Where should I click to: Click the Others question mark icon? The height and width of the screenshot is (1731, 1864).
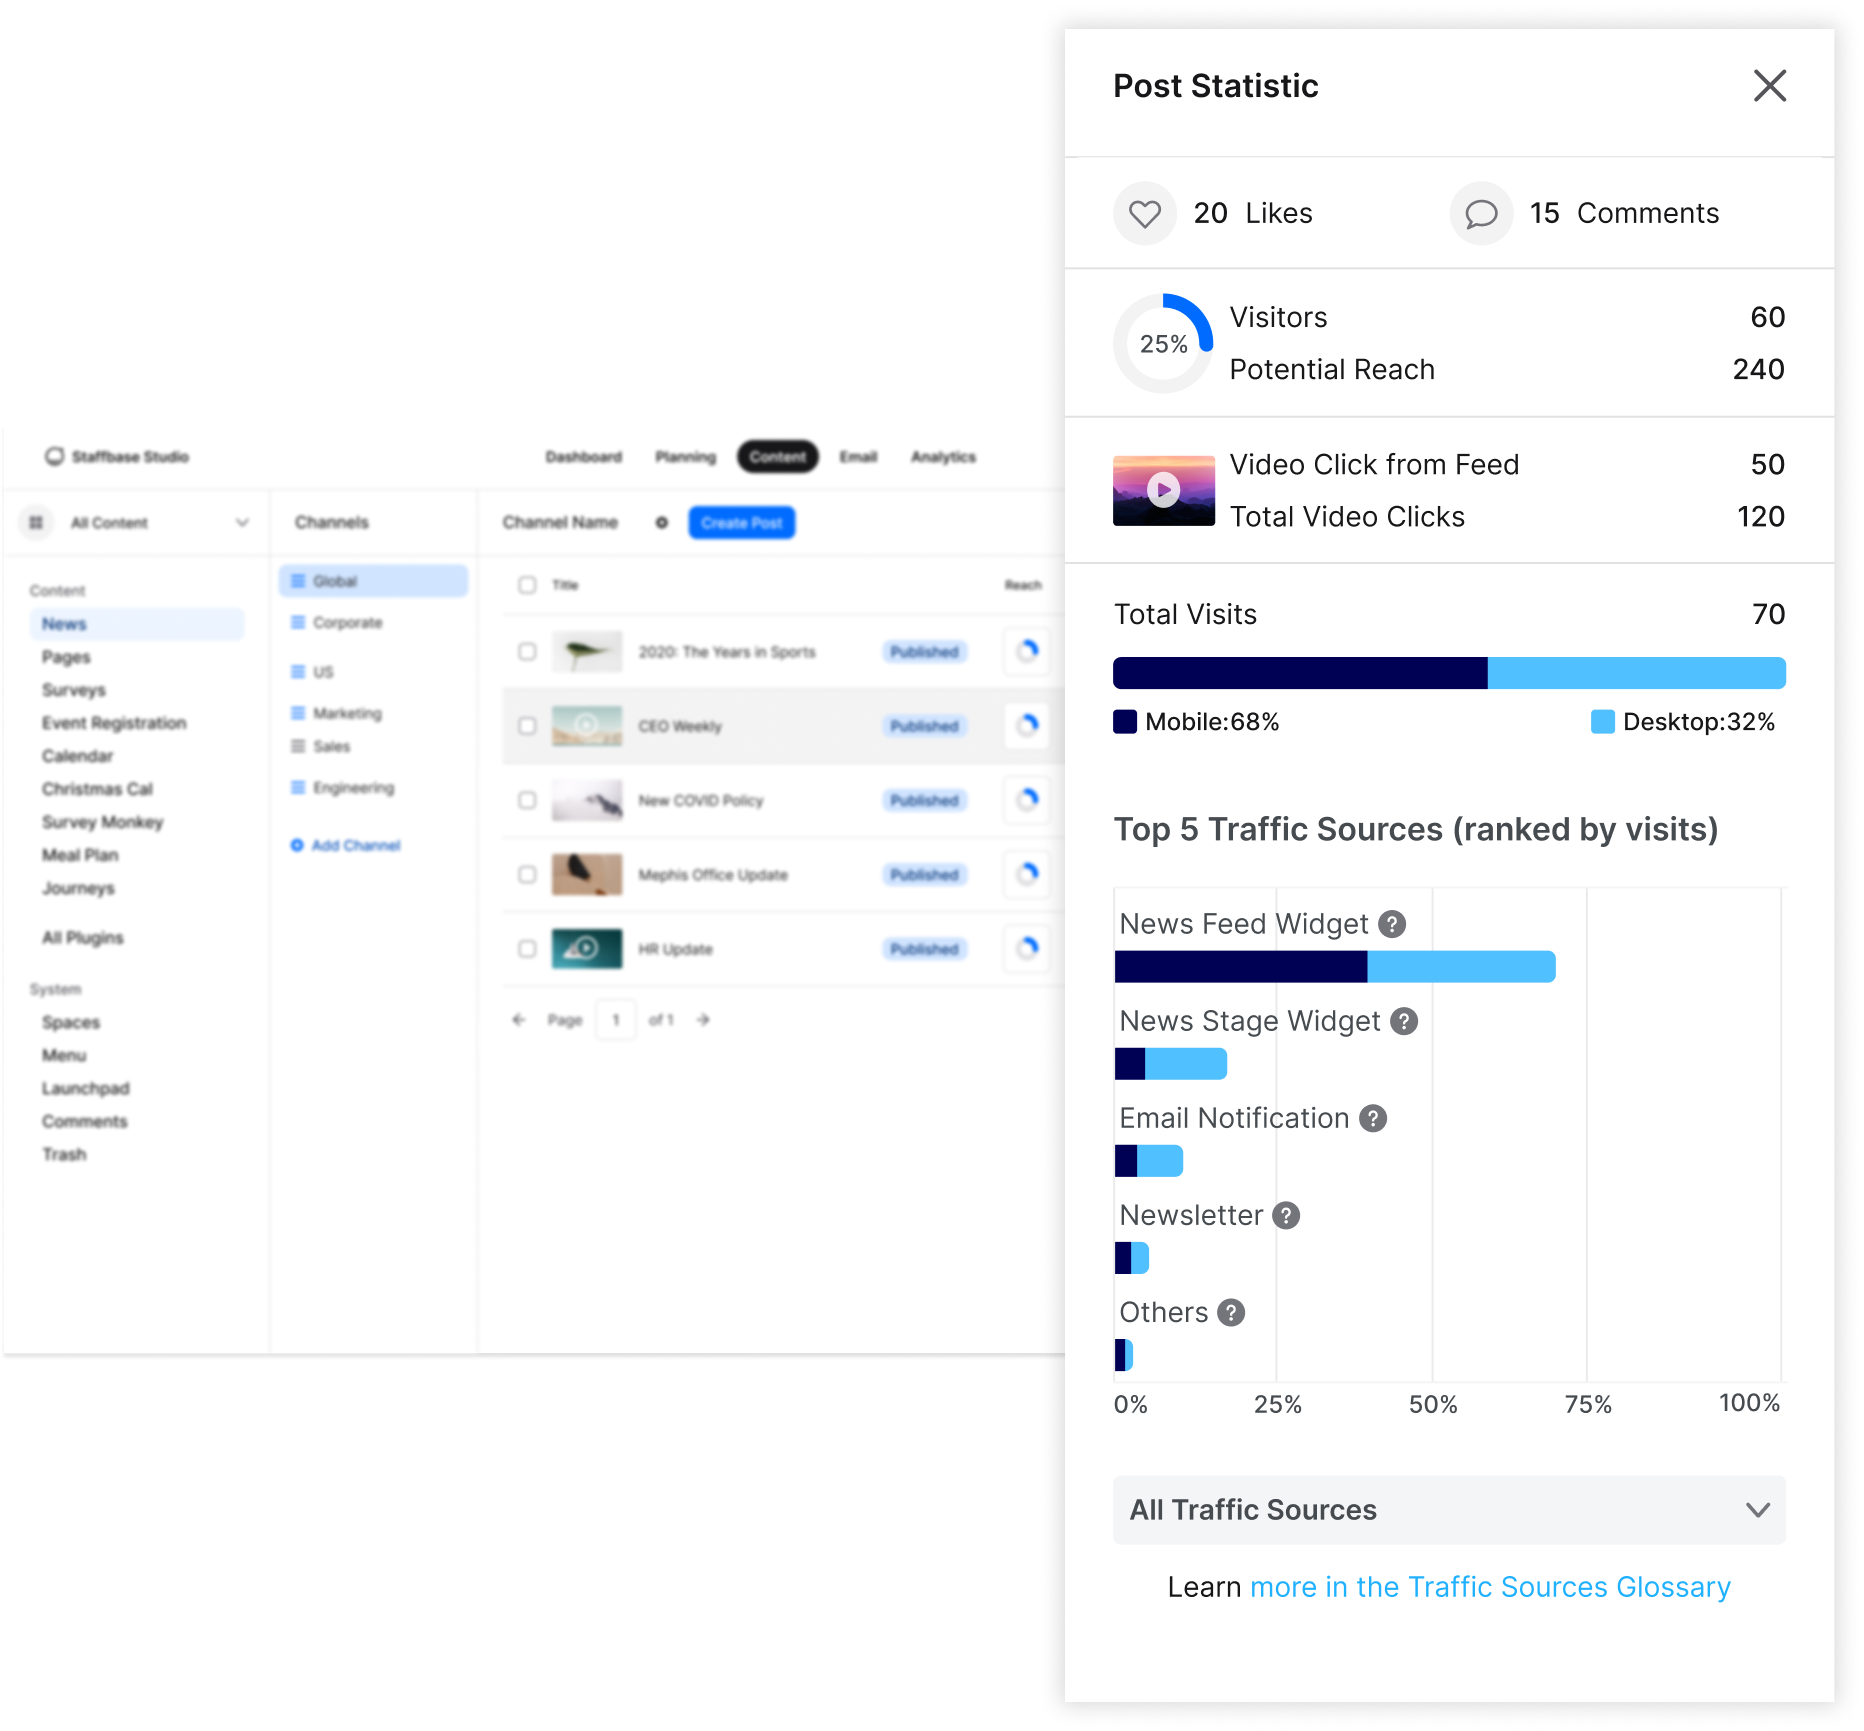(x=1231, y=1312)
